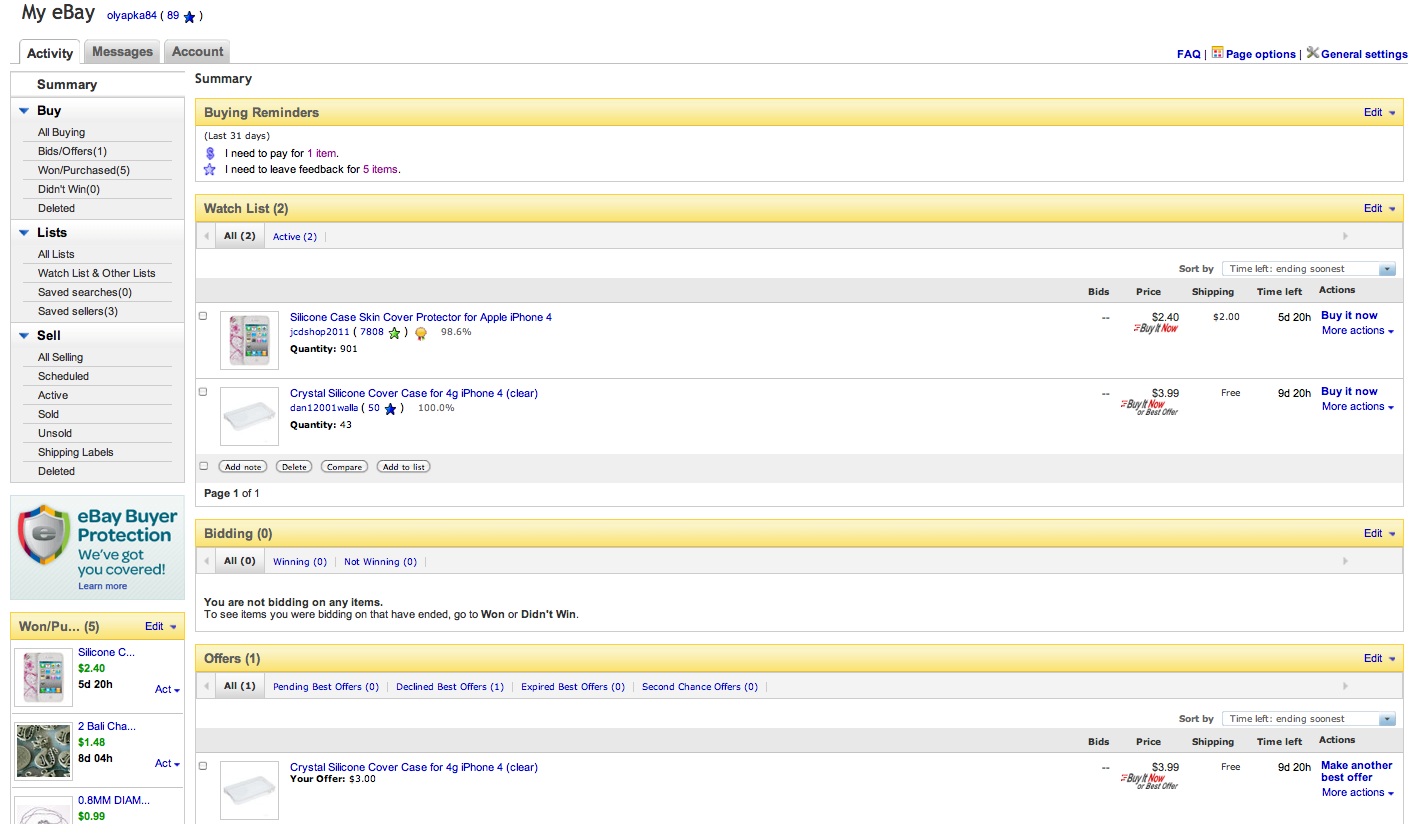Click the top-rated seller badge for jcdshop2011
This screenshot has height=824, width=1420.
[x=421, y=333]
